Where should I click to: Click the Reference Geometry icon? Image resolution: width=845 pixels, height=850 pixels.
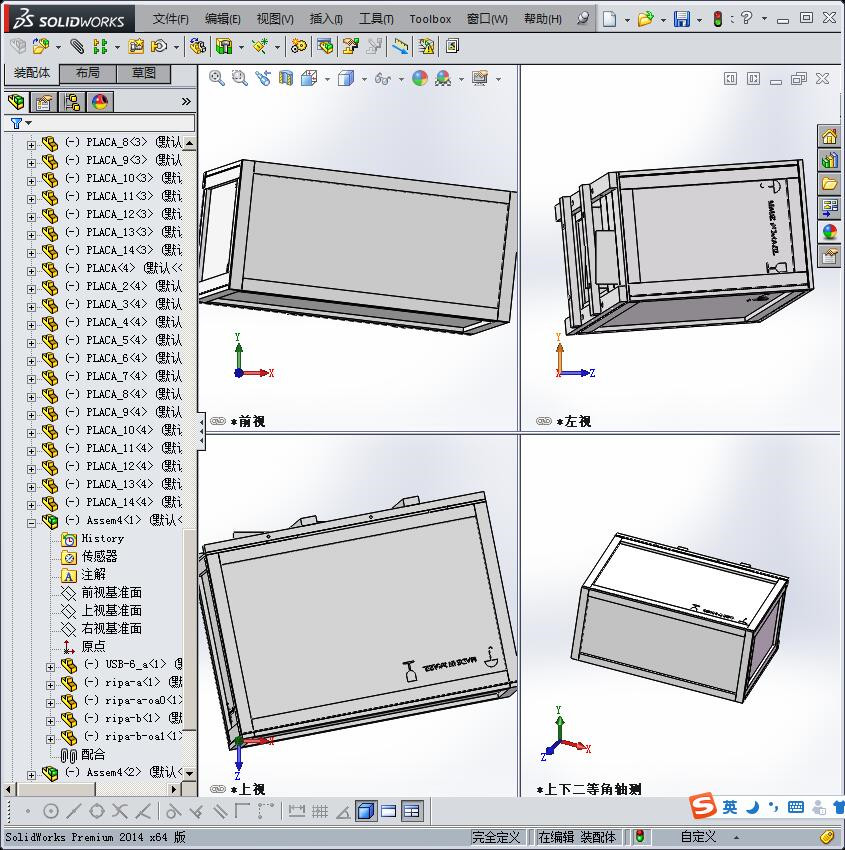click(x=260, y=47)
